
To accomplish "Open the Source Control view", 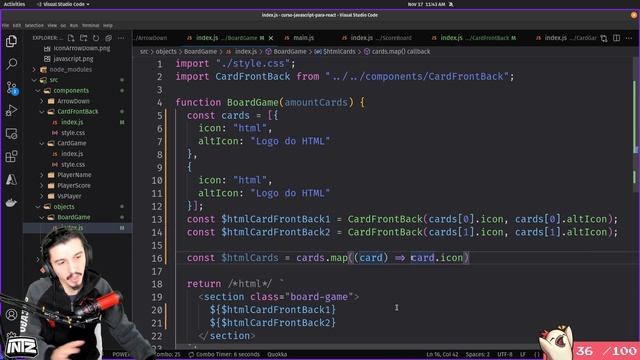I will [x=11, y=87].
